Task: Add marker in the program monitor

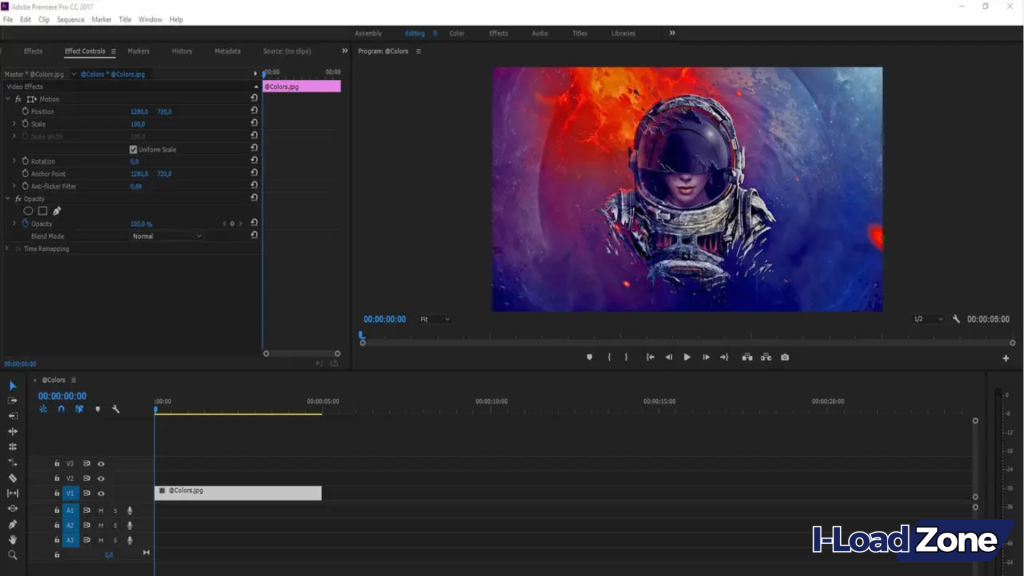Action: point(589,357)
